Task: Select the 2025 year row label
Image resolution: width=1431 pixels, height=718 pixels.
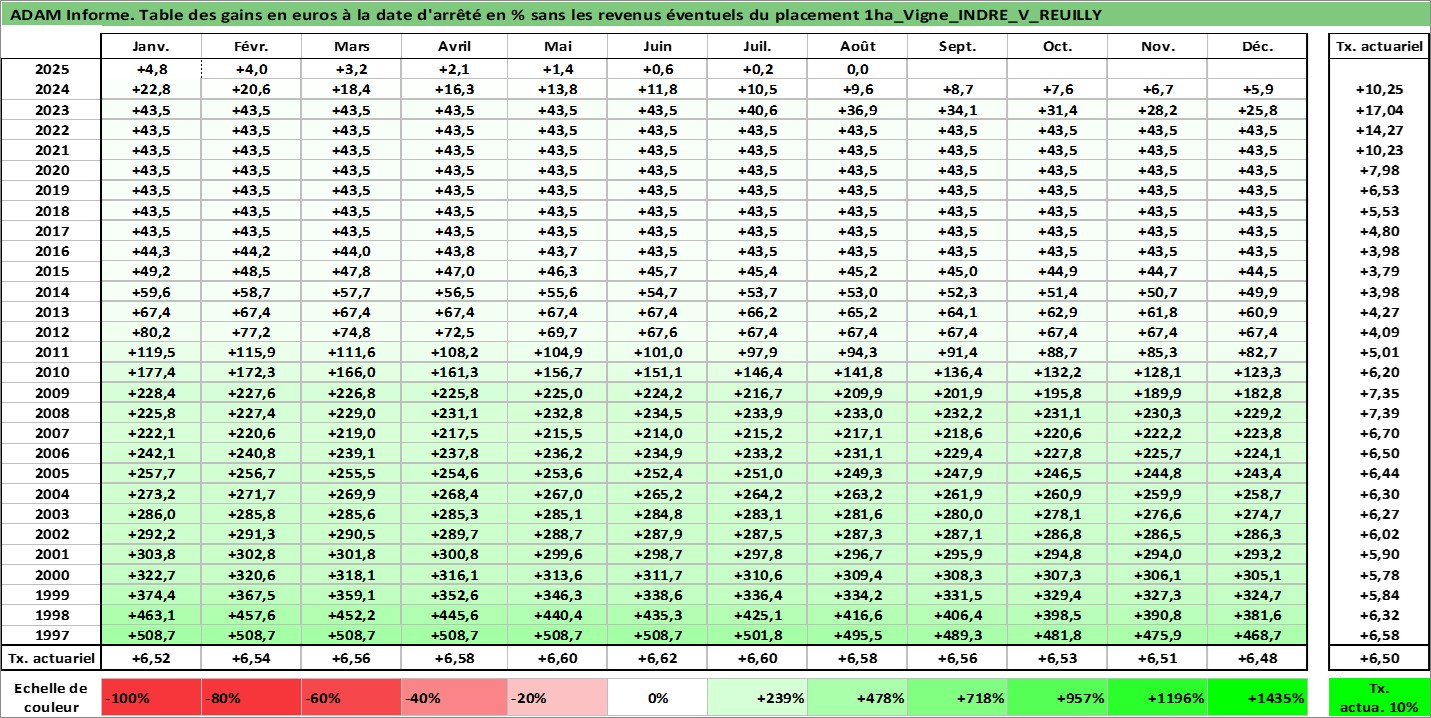Action: pyautogui.click(x=52, y=70)
